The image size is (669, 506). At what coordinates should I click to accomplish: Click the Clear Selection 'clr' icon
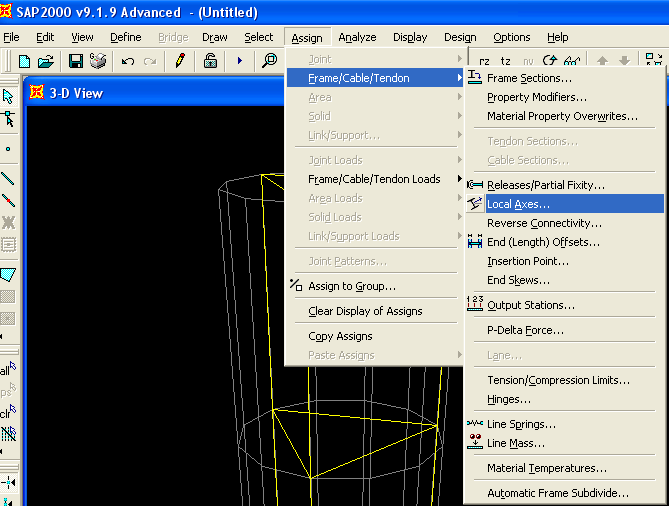click(x=8, y=412)
